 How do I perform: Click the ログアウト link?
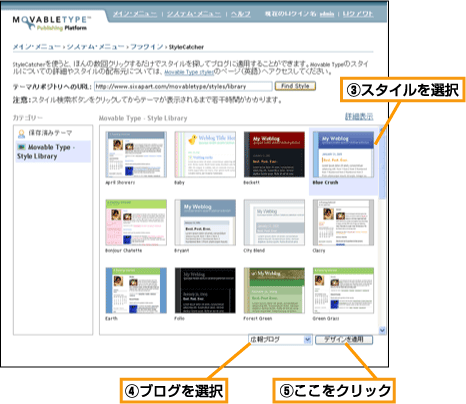tap(358, 14)
